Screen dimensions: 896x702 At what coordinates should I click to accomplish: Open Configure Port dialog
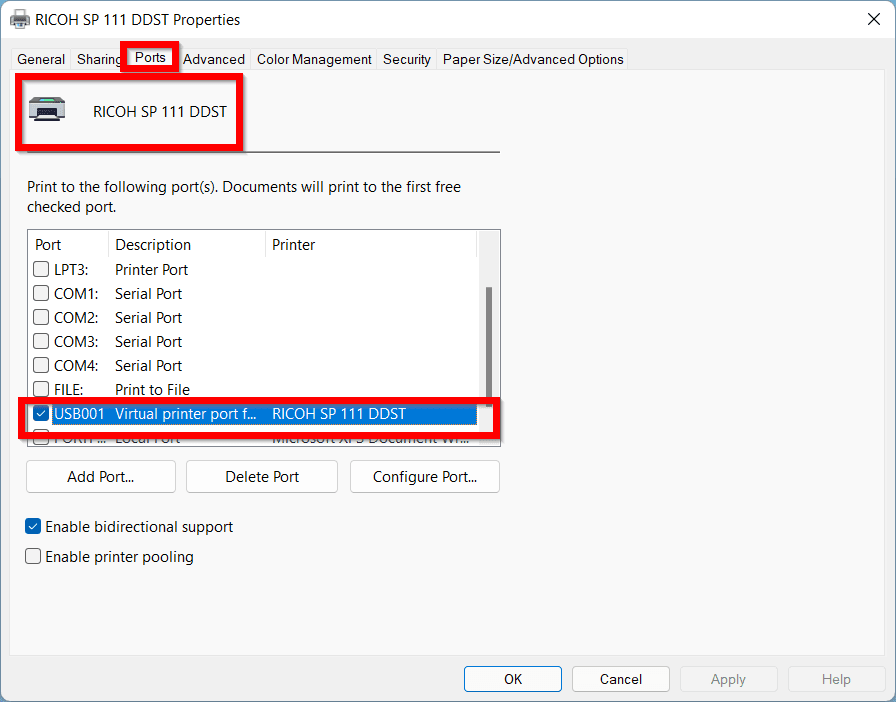425,477
